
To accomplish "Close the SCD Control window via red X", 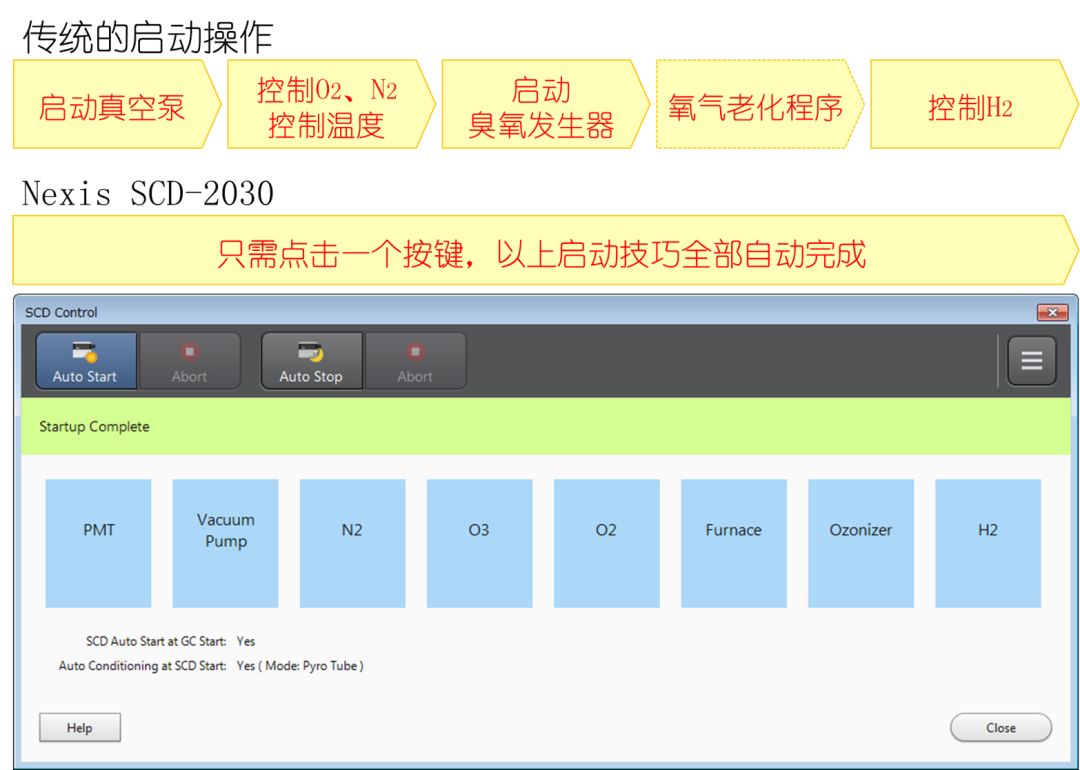I will point(1051,313).
